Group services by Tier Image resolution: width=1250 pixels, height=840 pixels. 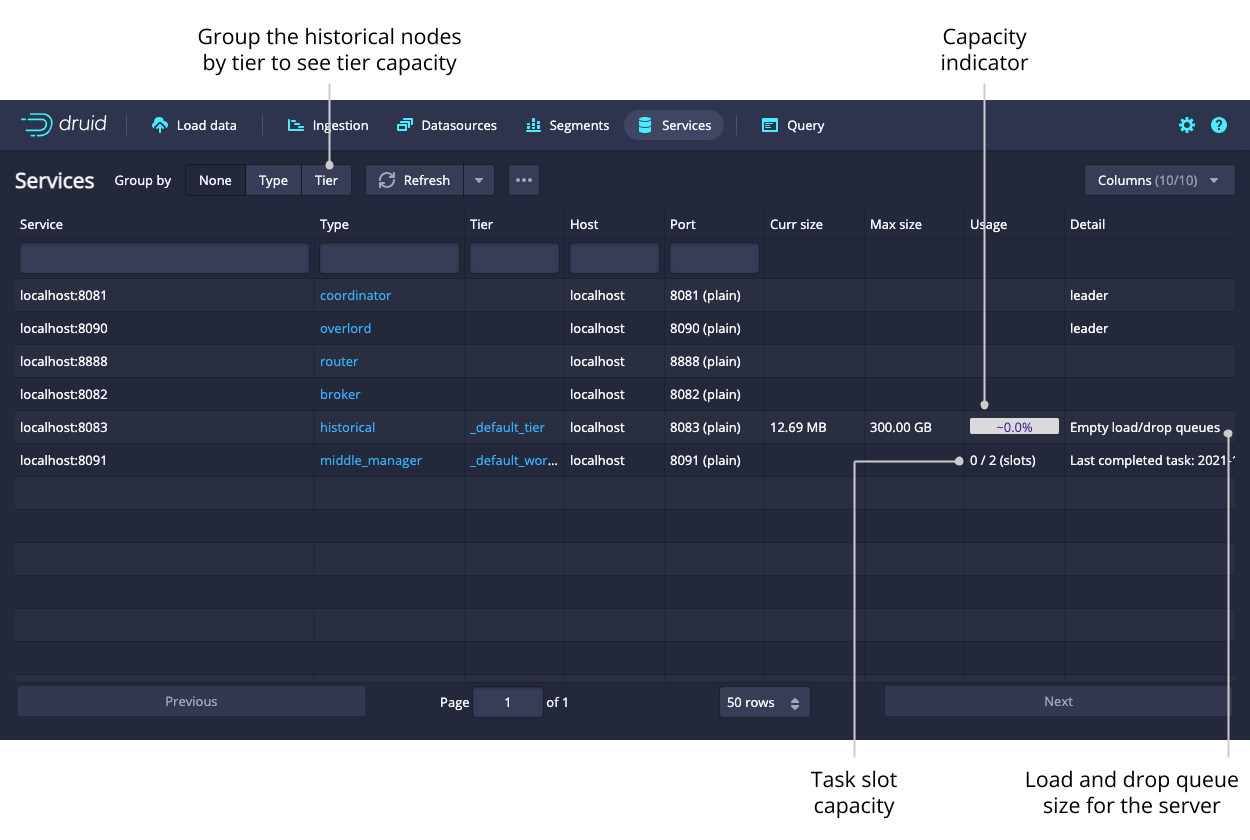pyautogui.click(x=326, y=180)
